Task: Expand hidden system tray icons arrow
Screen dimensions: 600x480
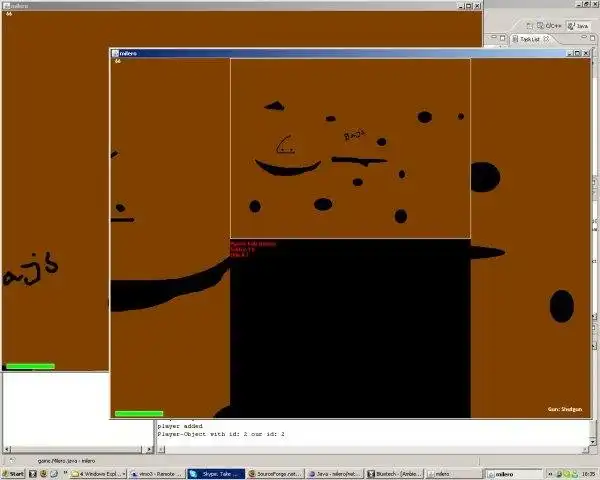Action: (x=550, y=474)
